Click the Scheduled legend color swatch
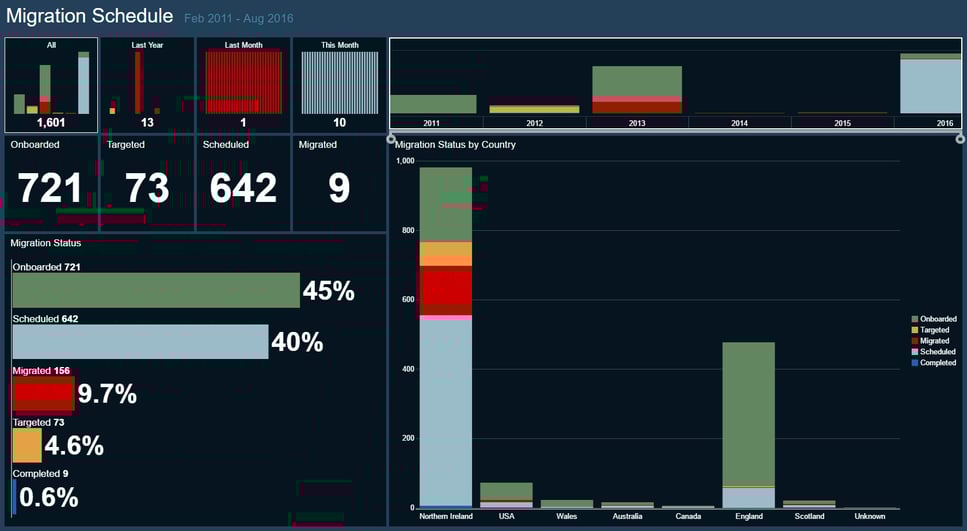 (915, 352)
